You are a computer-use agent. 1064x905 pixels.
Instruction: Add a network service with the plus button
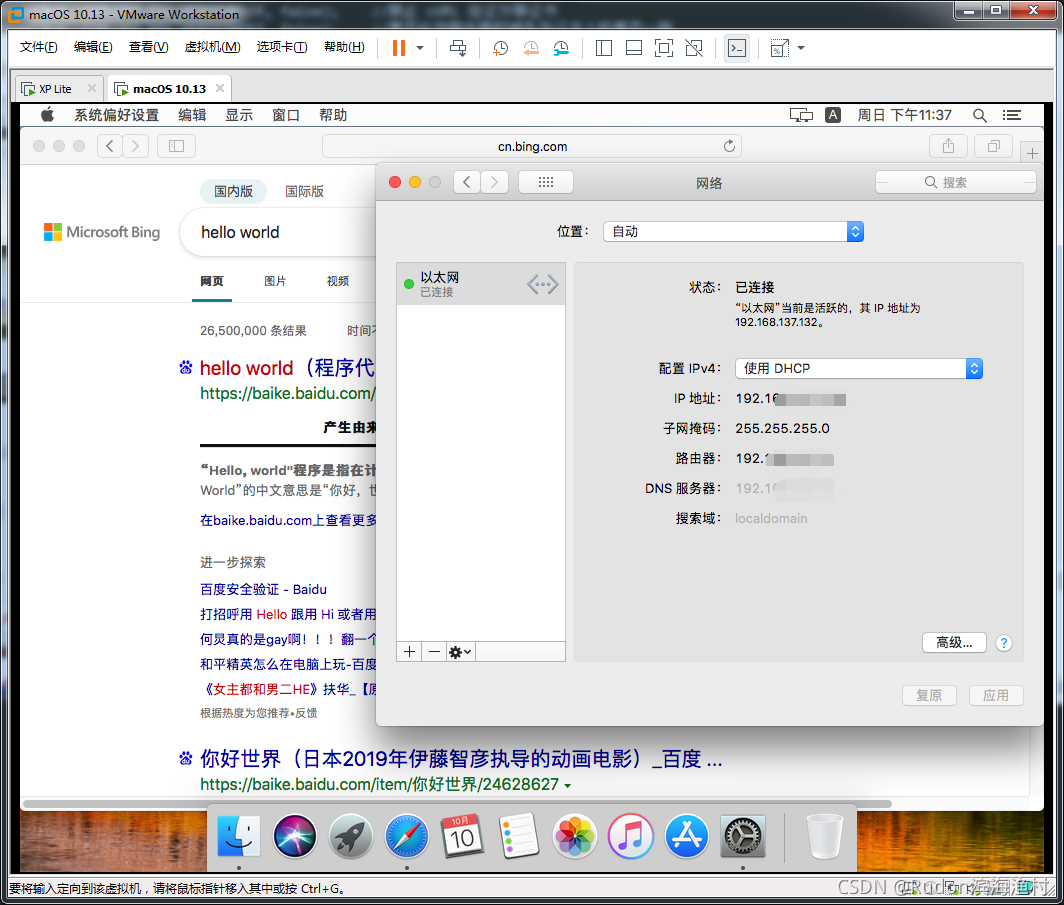409,652
